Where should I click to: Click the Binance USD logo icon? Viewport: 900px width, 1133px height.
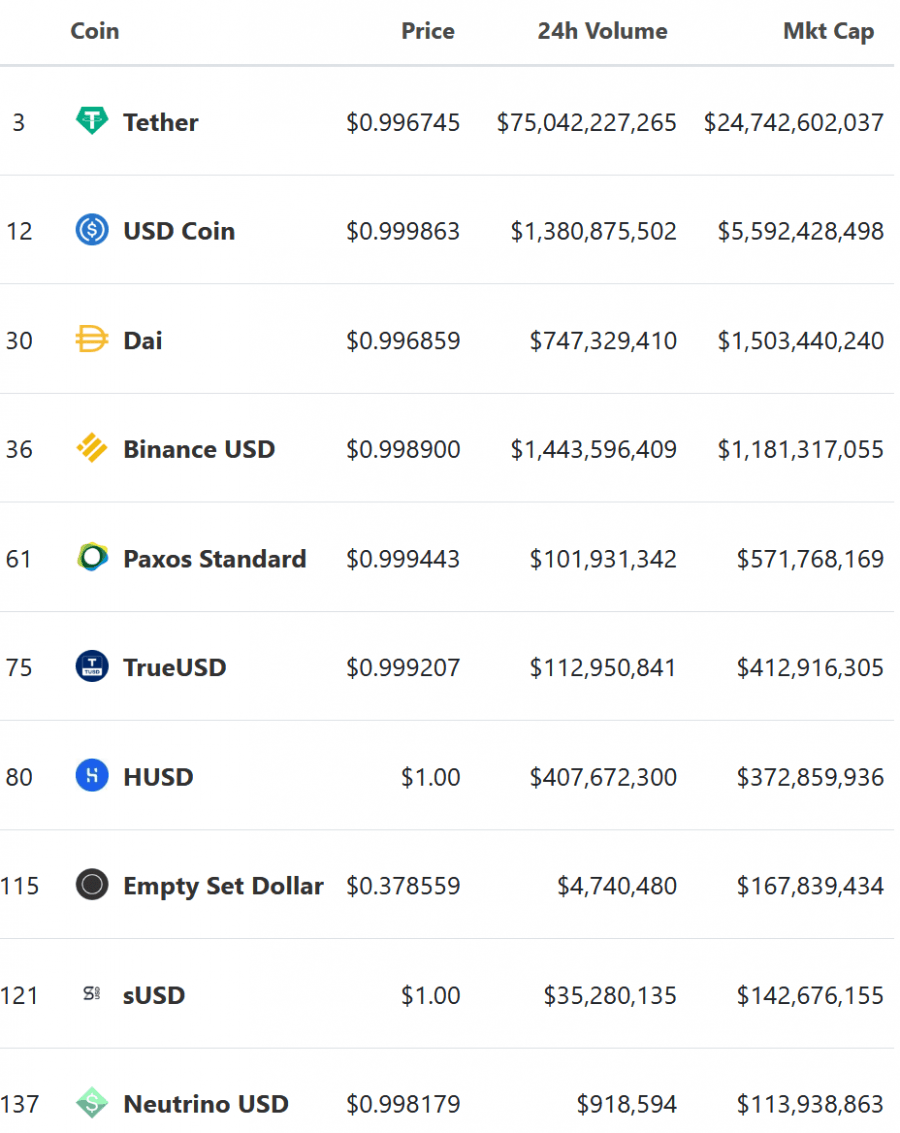[92, 449]
